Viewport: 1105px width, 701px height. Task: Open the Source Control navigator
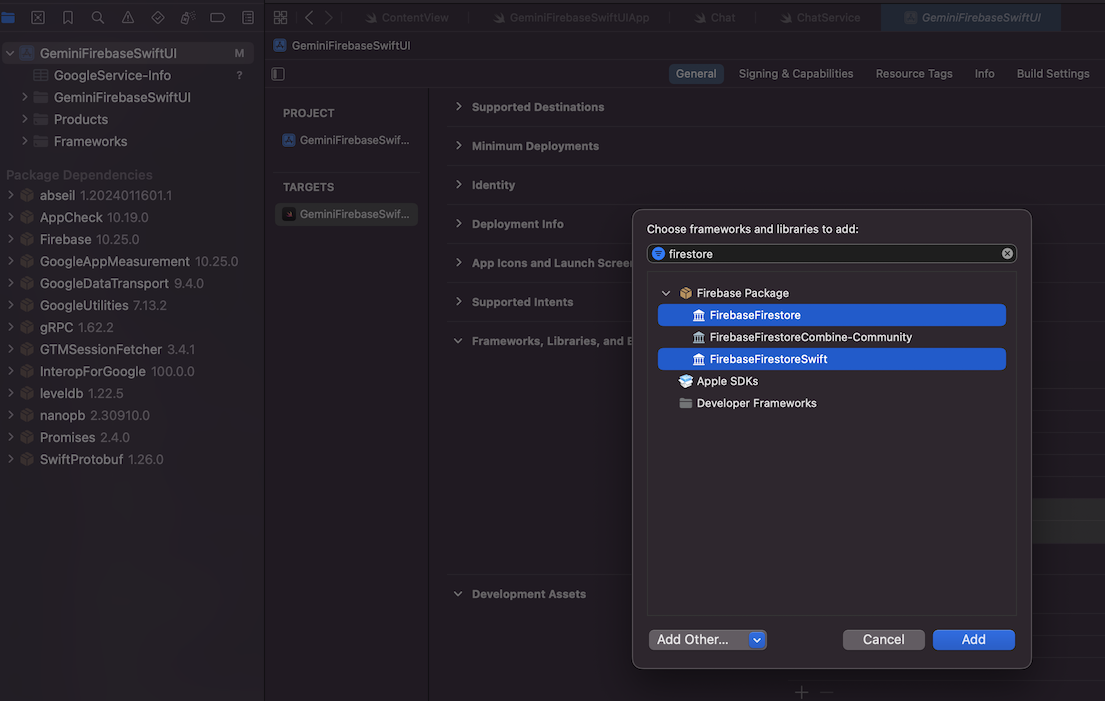(x=38, y=18)
